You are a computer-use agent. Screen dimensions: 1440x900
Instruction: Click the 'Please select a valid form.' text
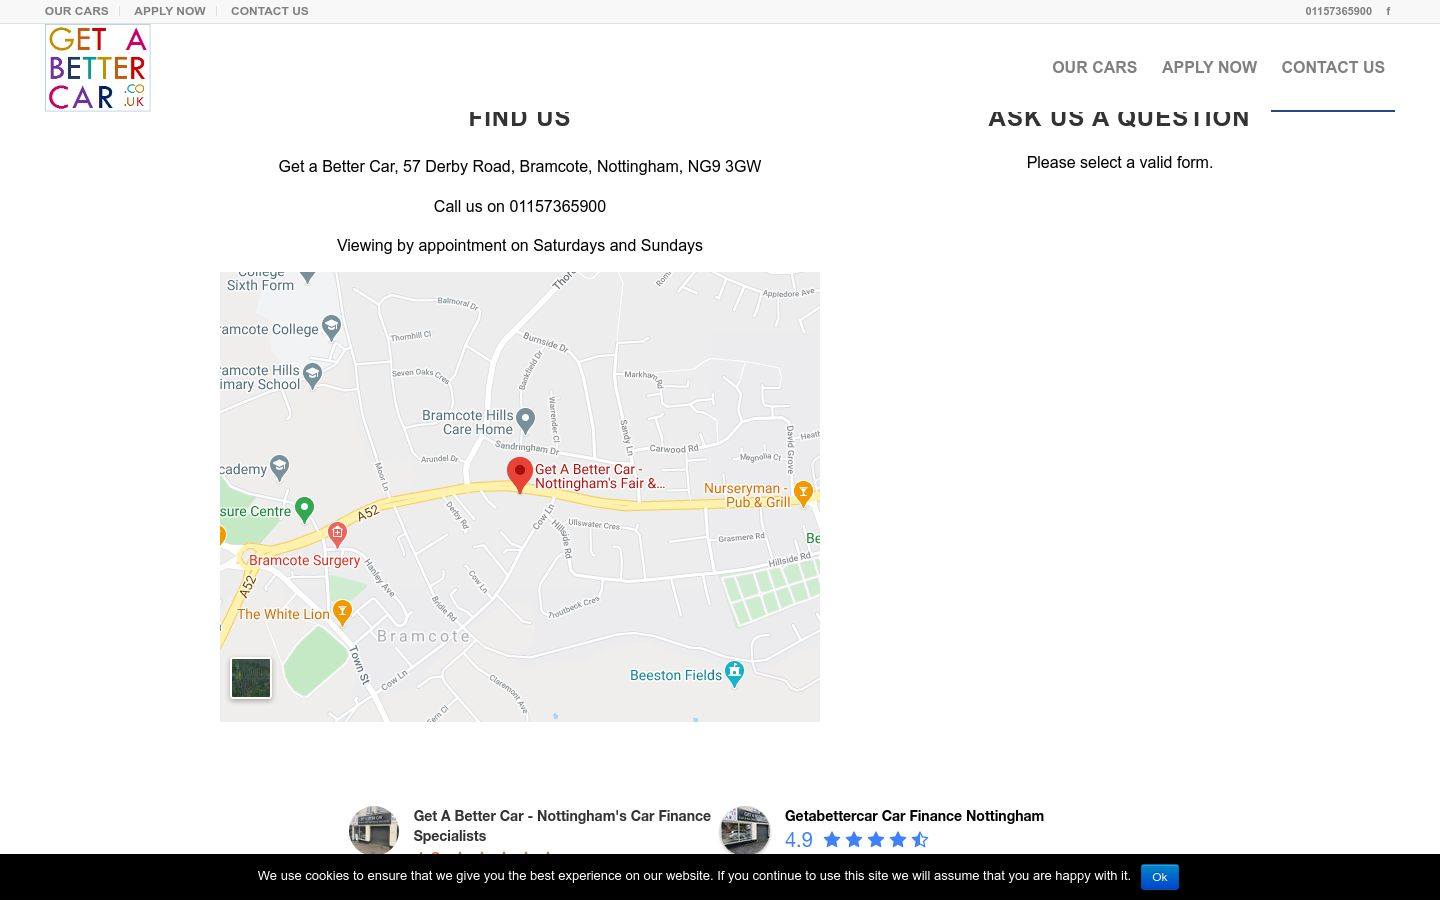pos(1120,162)
